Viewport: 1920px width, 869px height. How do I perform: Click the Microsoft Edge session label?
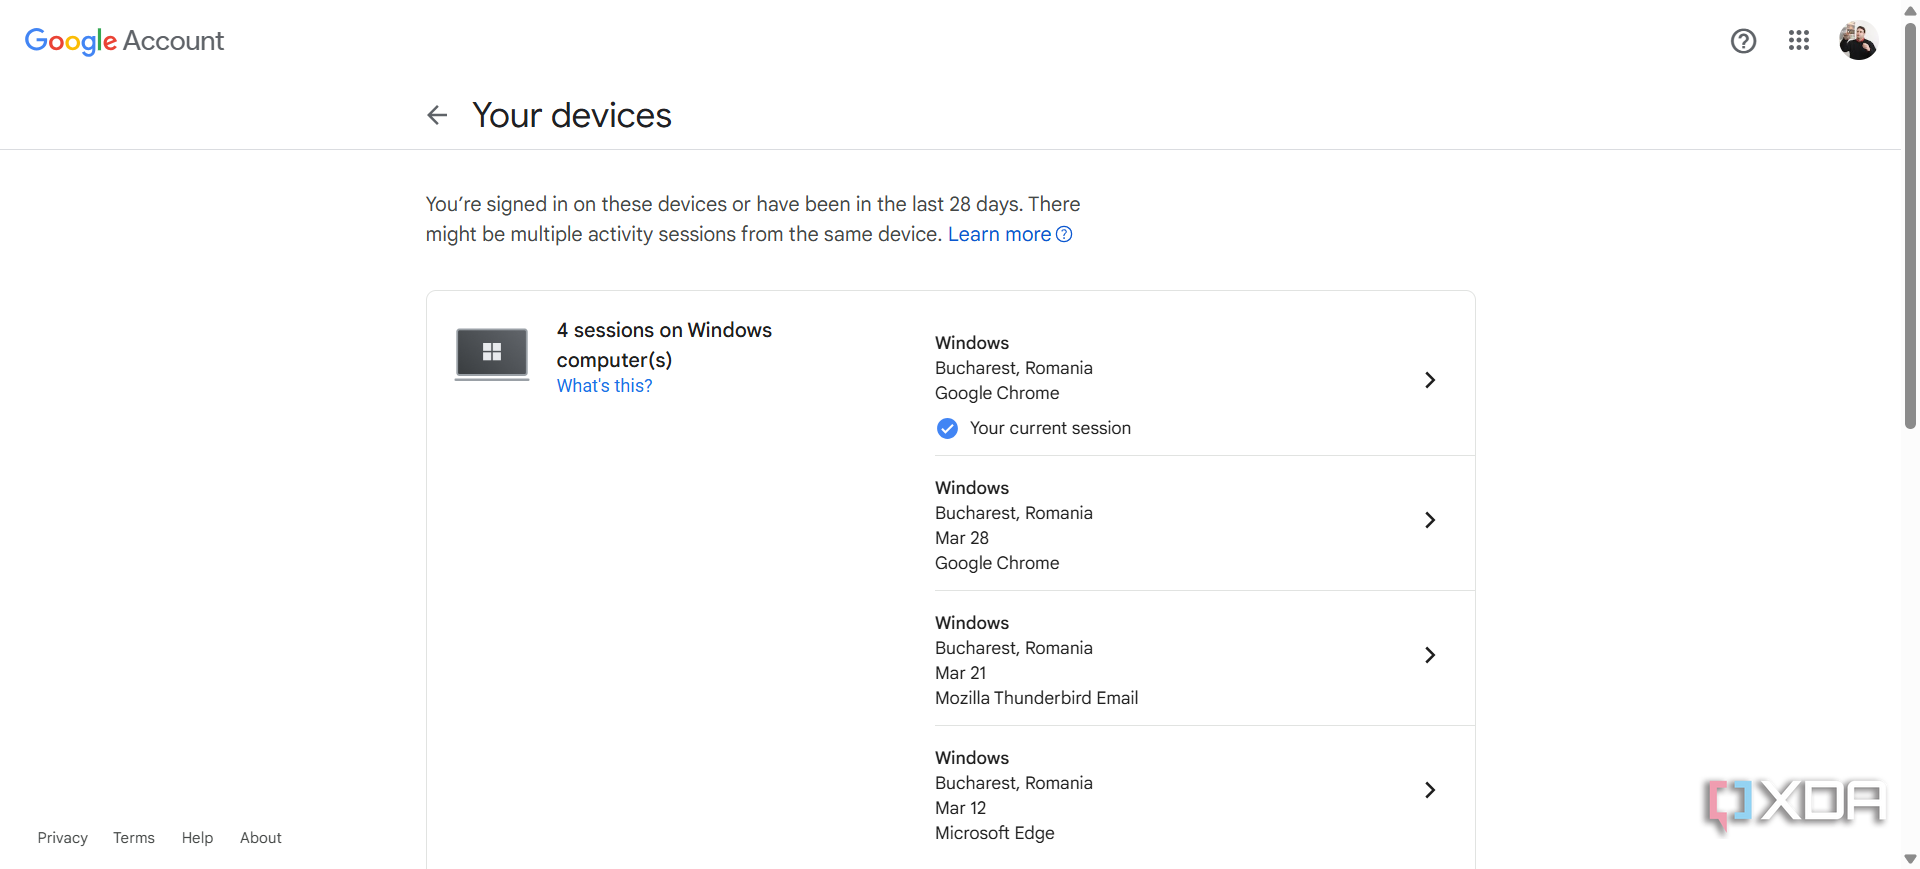click(995, 833)
